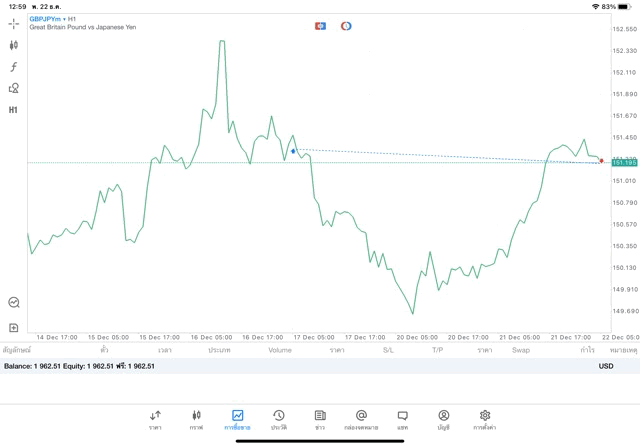Open the drawing objects tool

coord(13,88)
